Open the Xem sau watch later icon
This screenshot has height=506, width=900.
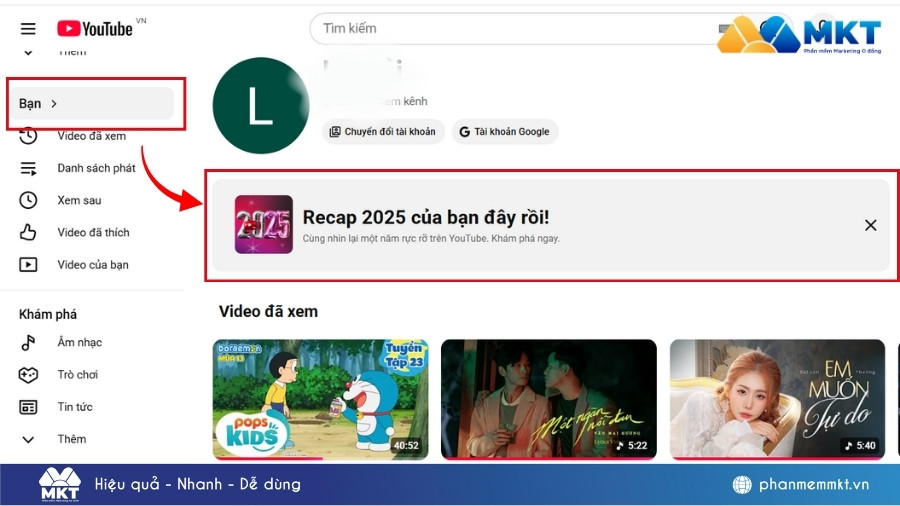point(28,200)
